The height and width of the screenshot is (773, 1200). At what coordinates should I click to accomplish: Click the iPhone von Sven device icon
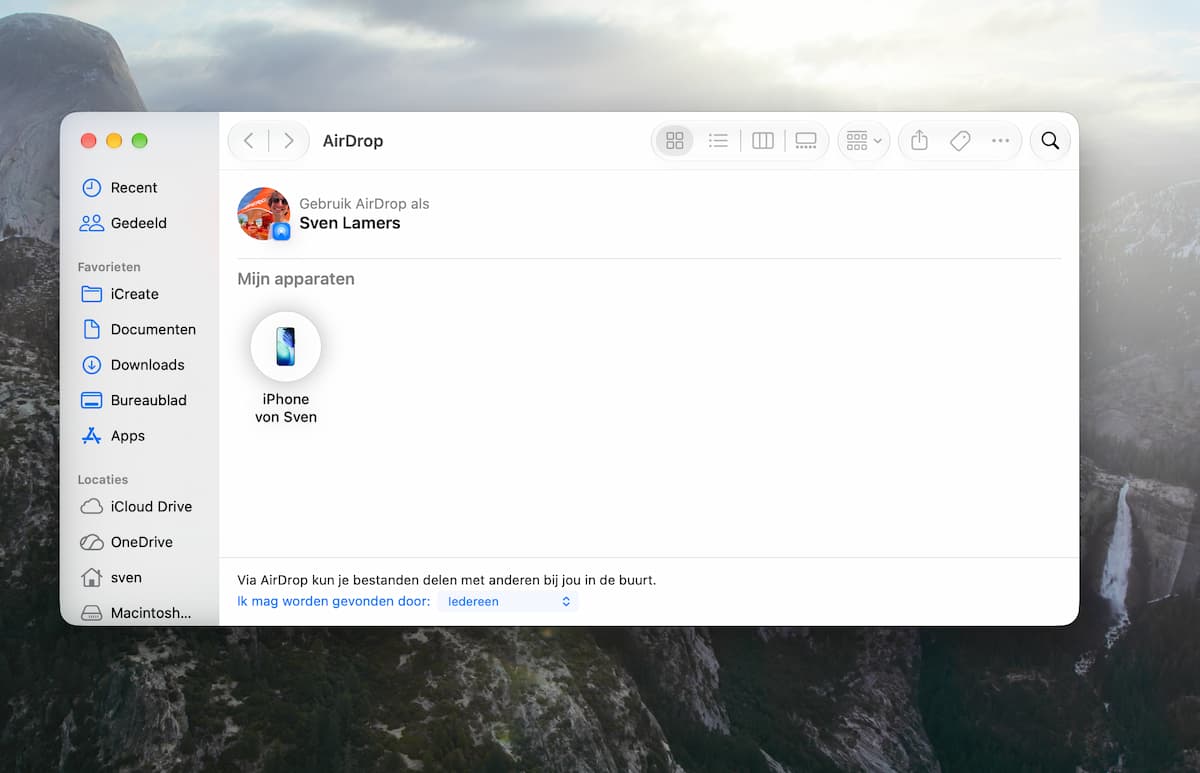286,347
